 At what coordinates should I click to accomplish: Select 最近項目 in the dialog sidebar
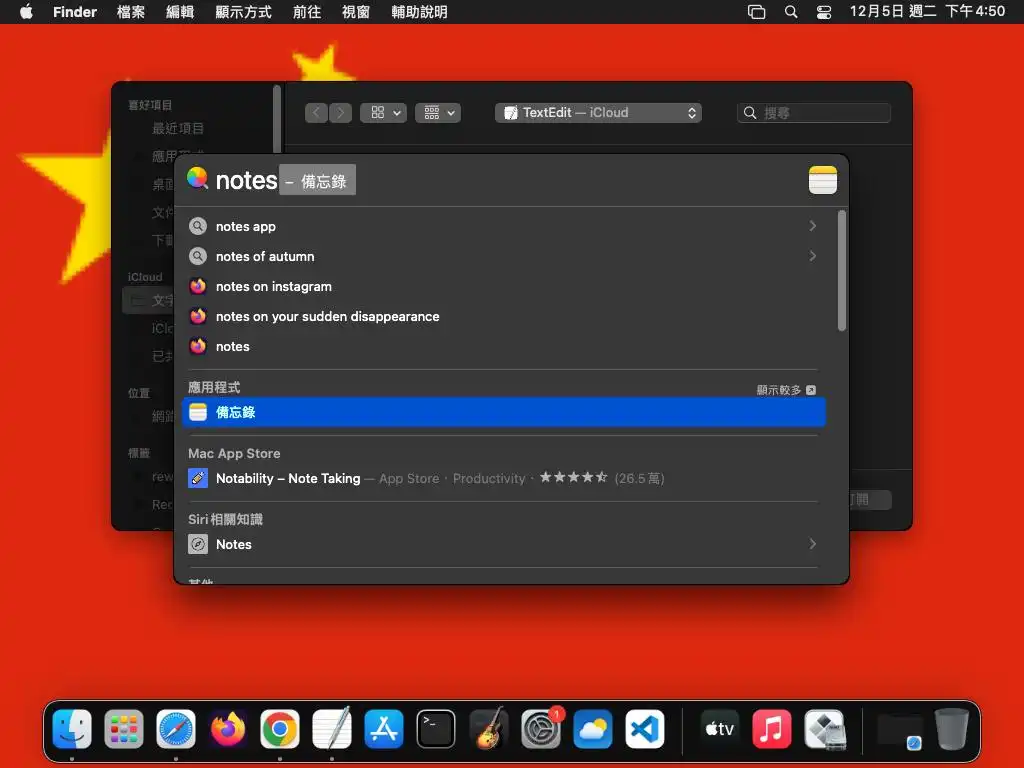coord(178,128)
